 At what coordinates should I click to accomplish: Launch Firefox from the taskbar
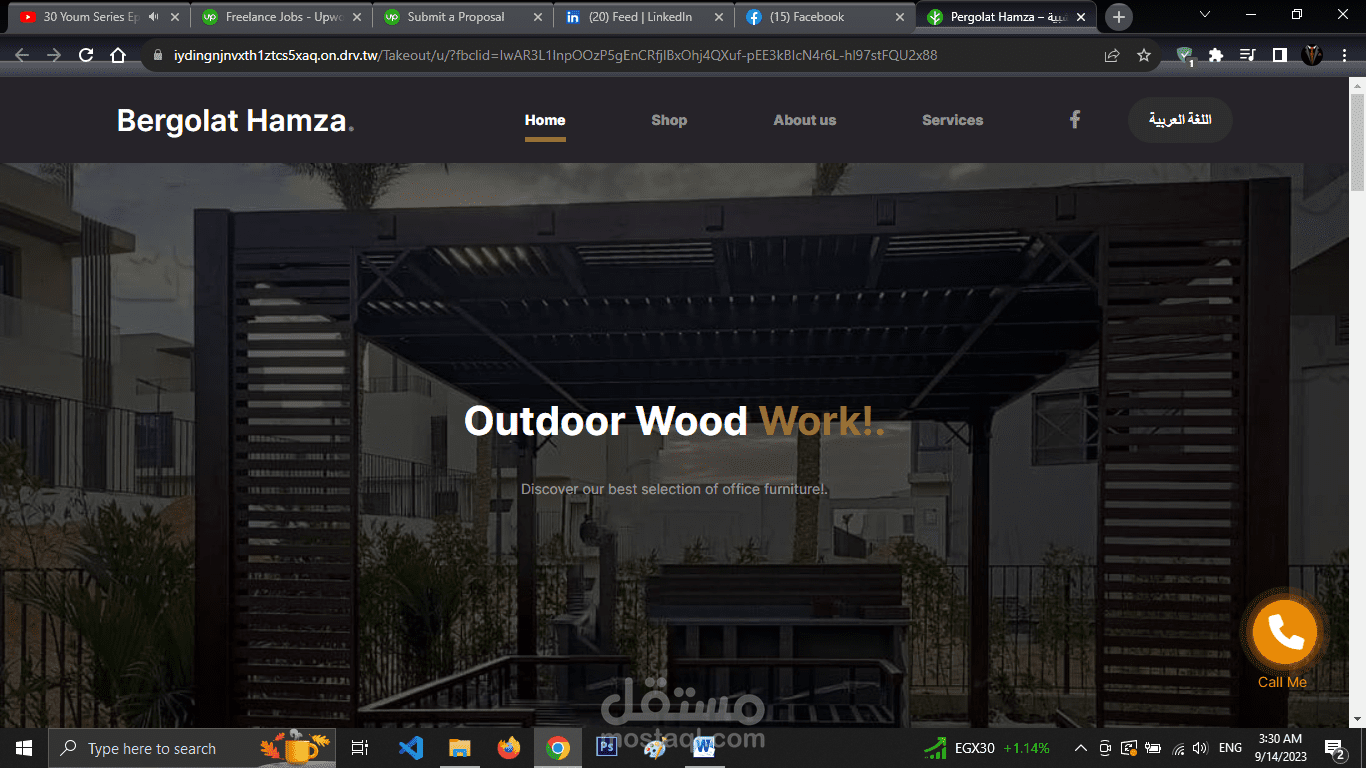pos(509,748)
